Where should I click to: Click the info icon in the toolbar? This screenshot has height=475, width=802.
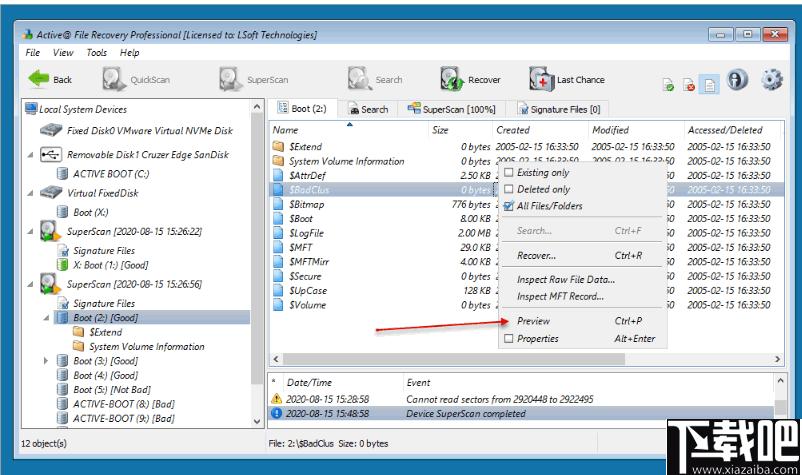click(737, 80)
